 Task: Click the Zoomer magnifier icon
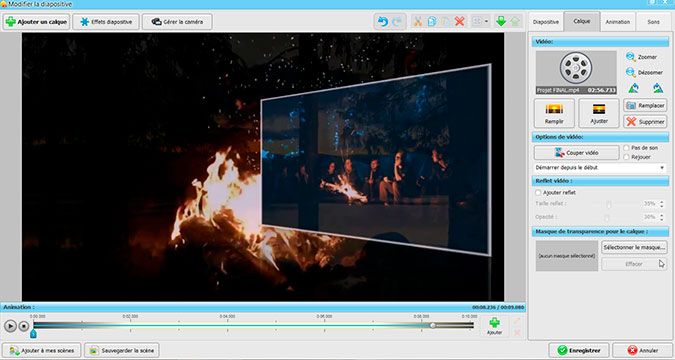point(631,57)
